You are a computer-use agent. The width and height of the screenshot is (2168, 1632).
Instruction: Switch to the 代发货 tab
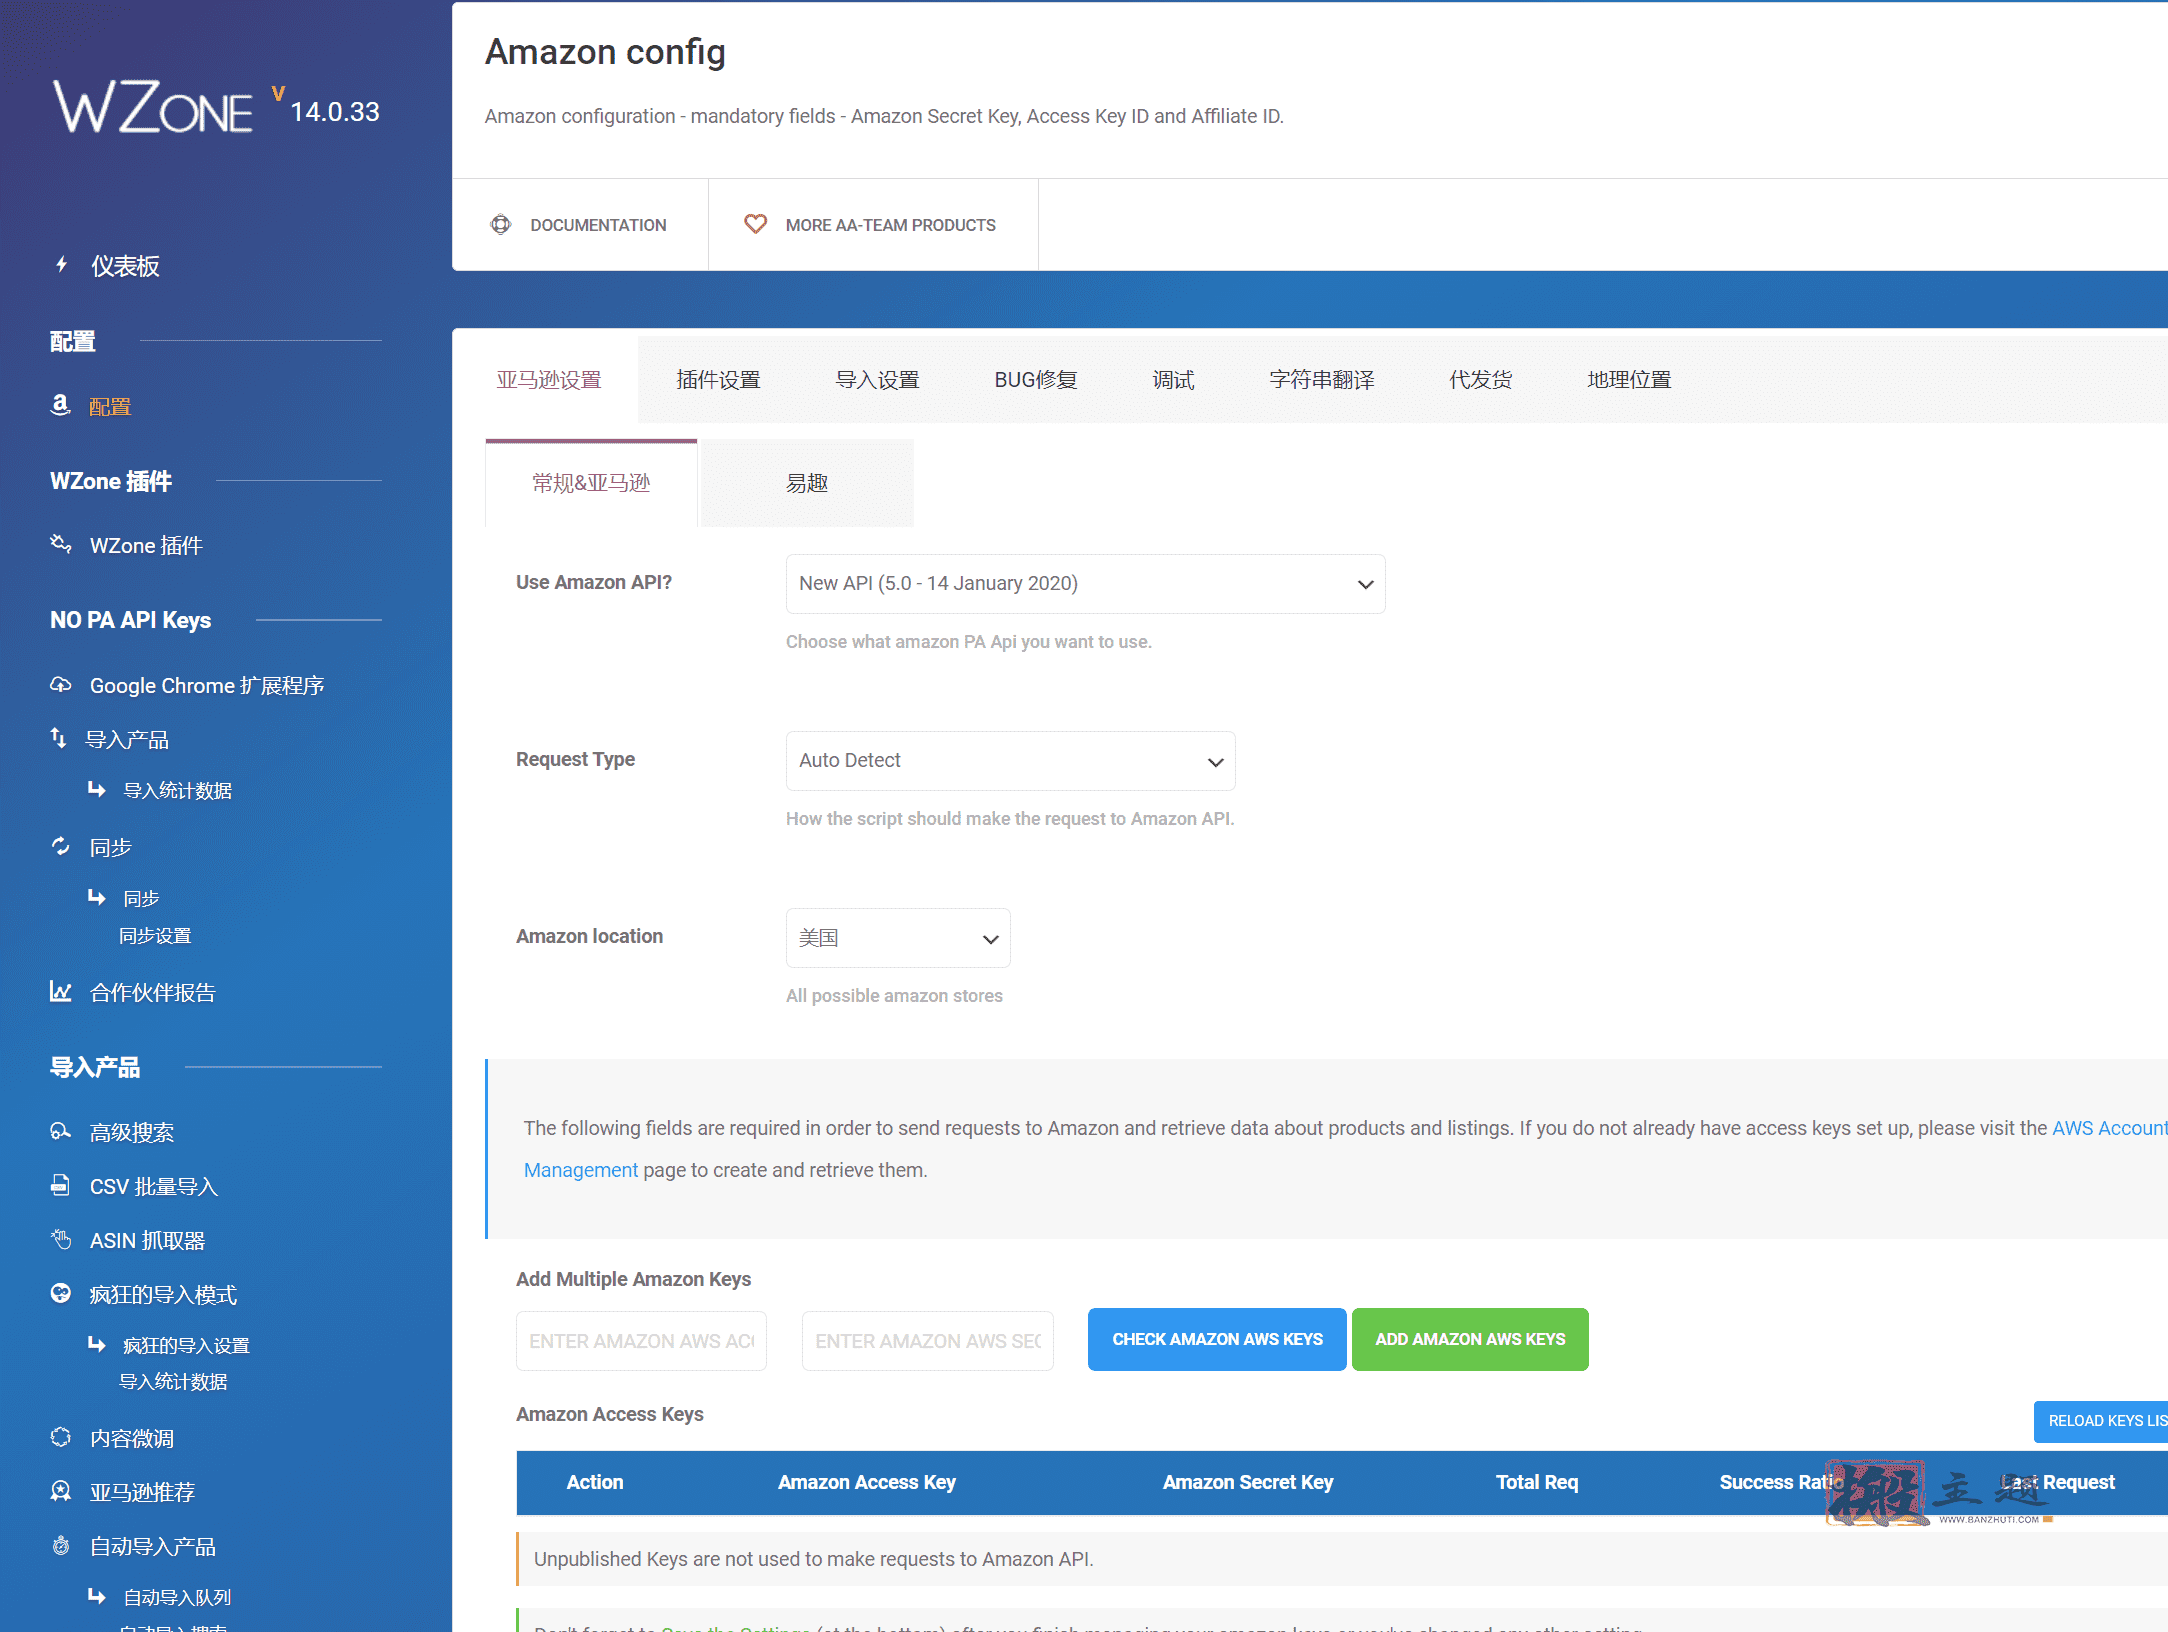[x=1481, y=380]
